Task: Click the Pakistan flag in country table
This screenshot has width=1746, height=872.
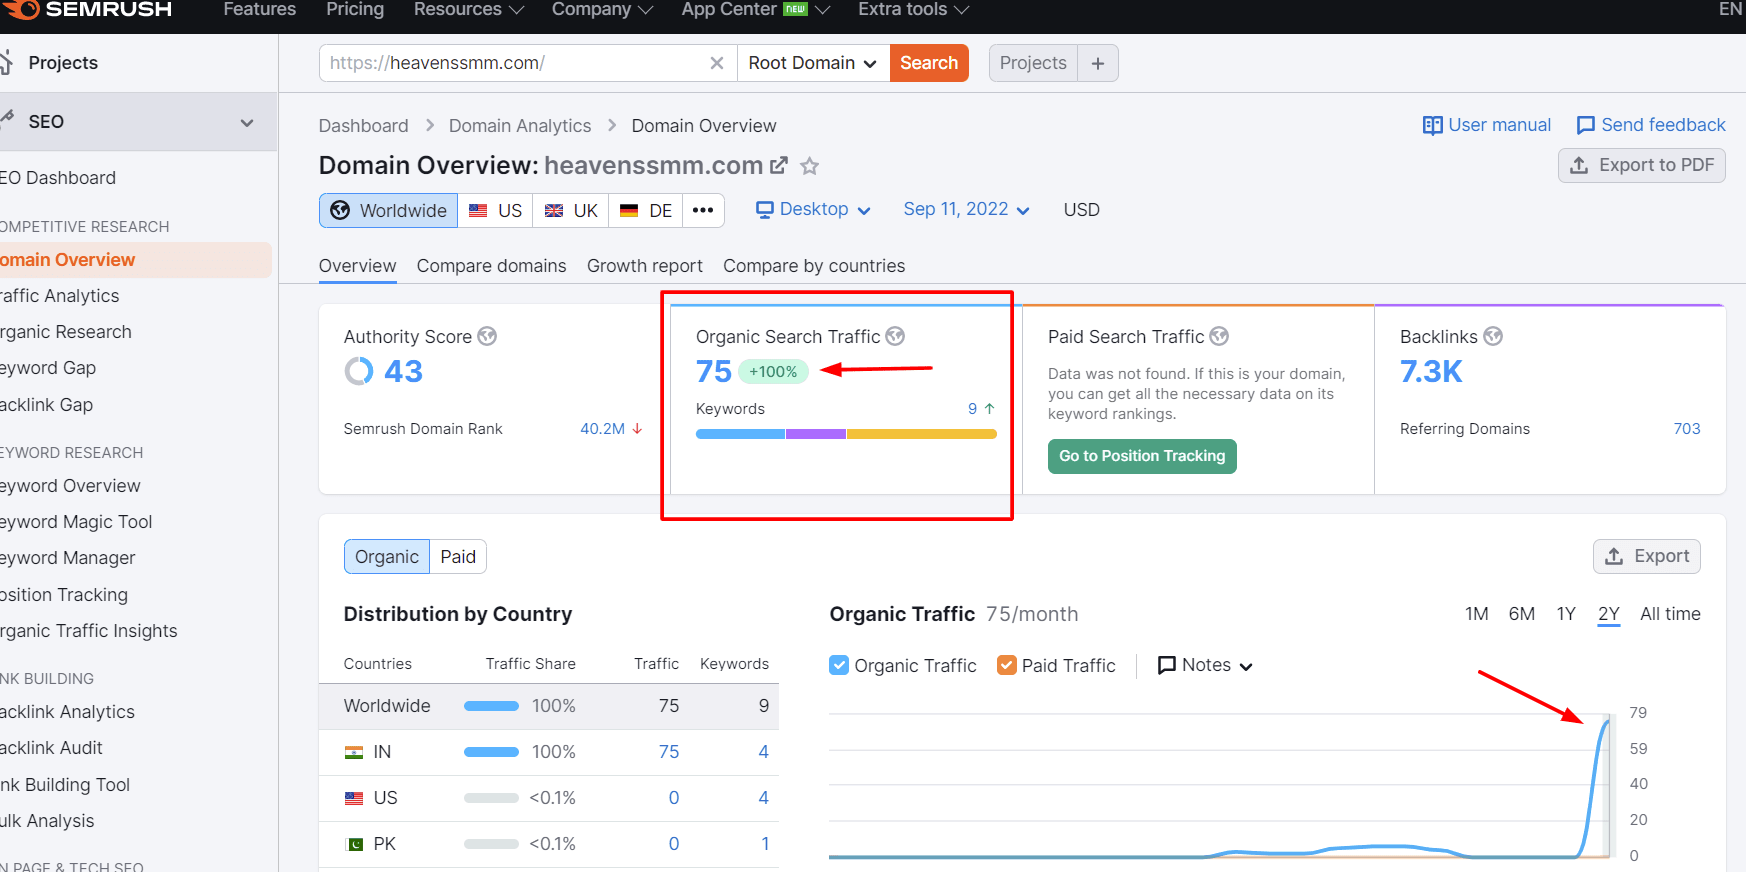Action: pos(354,844)
